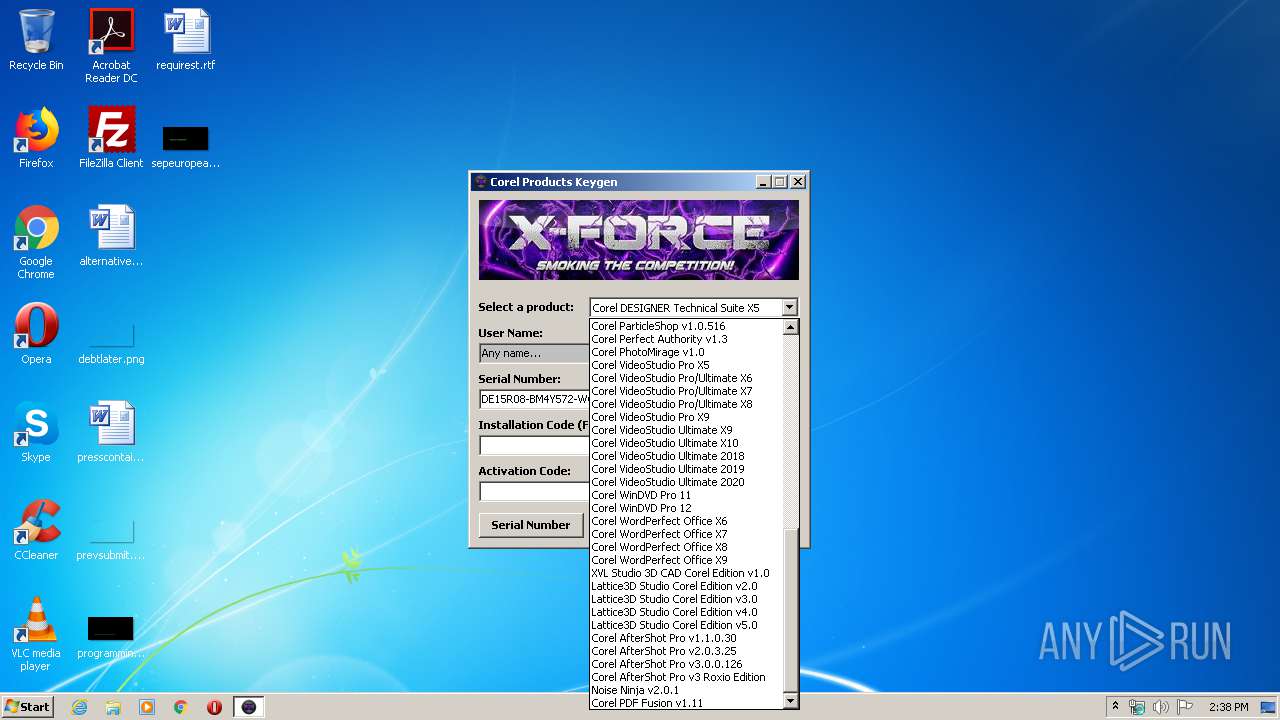This screenshot has height=720, width=1280.
Task: Switch to keygen taskbar button
Action: click(x=249, y=707)
